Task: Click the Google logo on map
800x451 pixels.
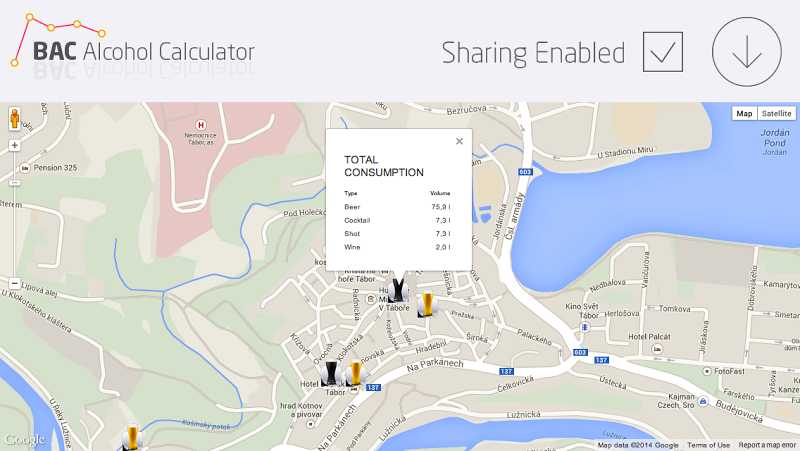Action: click(x=25, y=439)
